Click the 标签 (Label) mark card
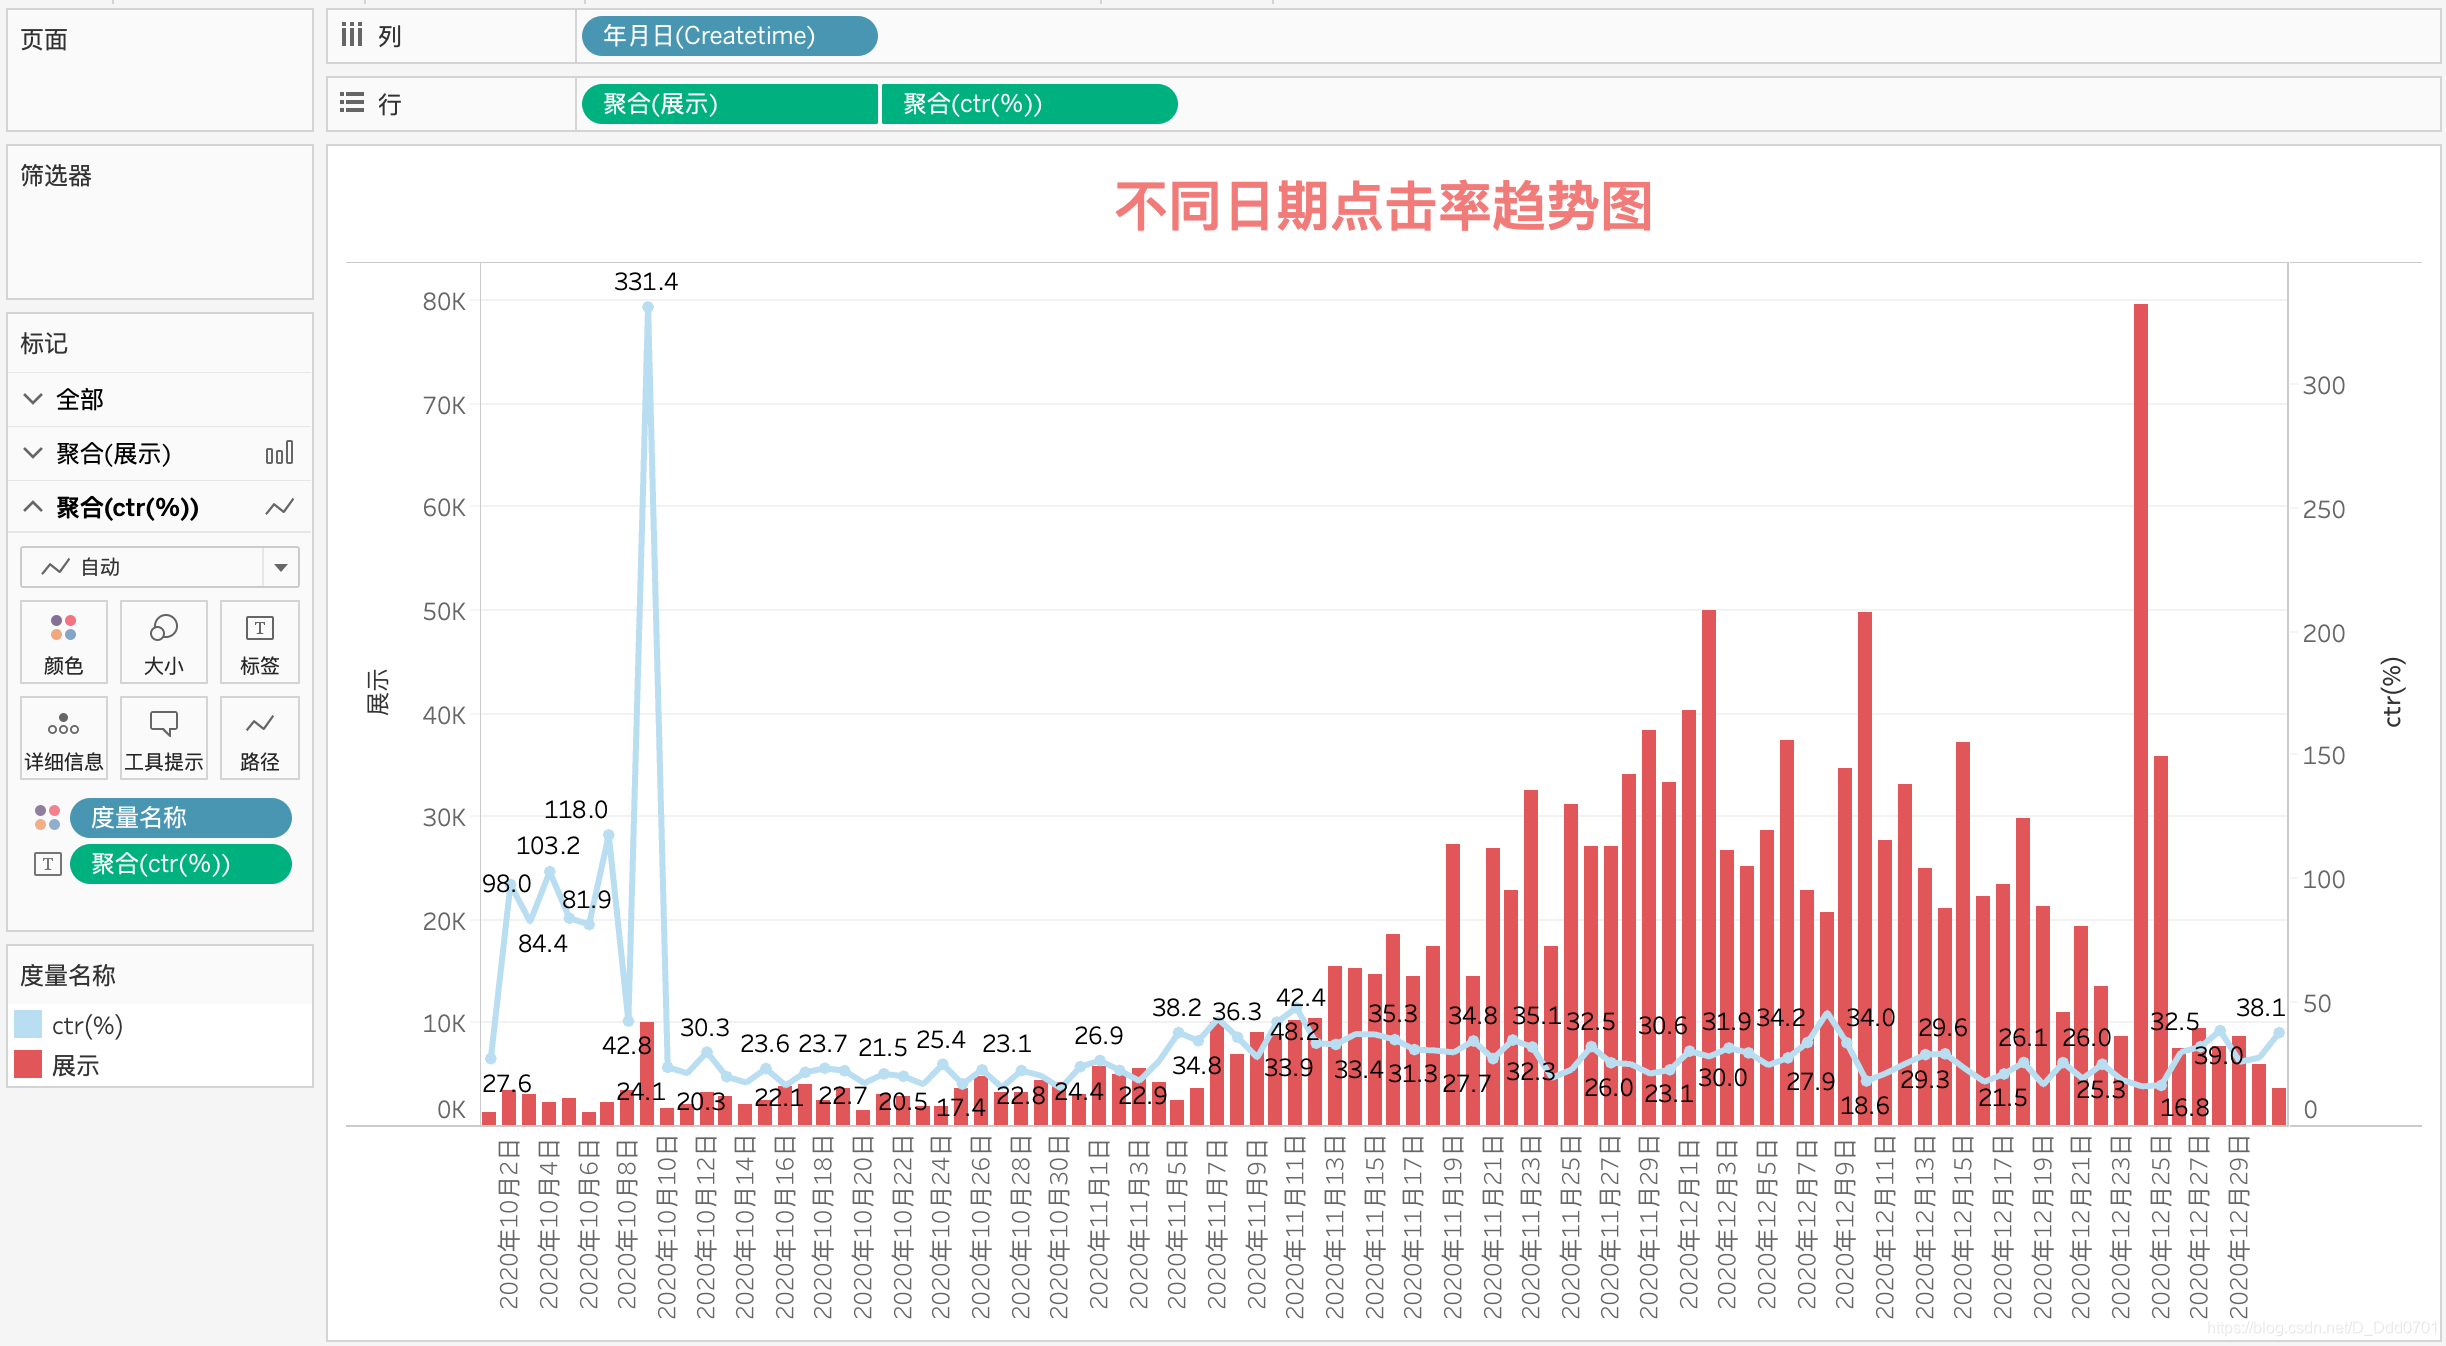The height and width of the screenshot is (1346, 2446). tap(260, 642)
